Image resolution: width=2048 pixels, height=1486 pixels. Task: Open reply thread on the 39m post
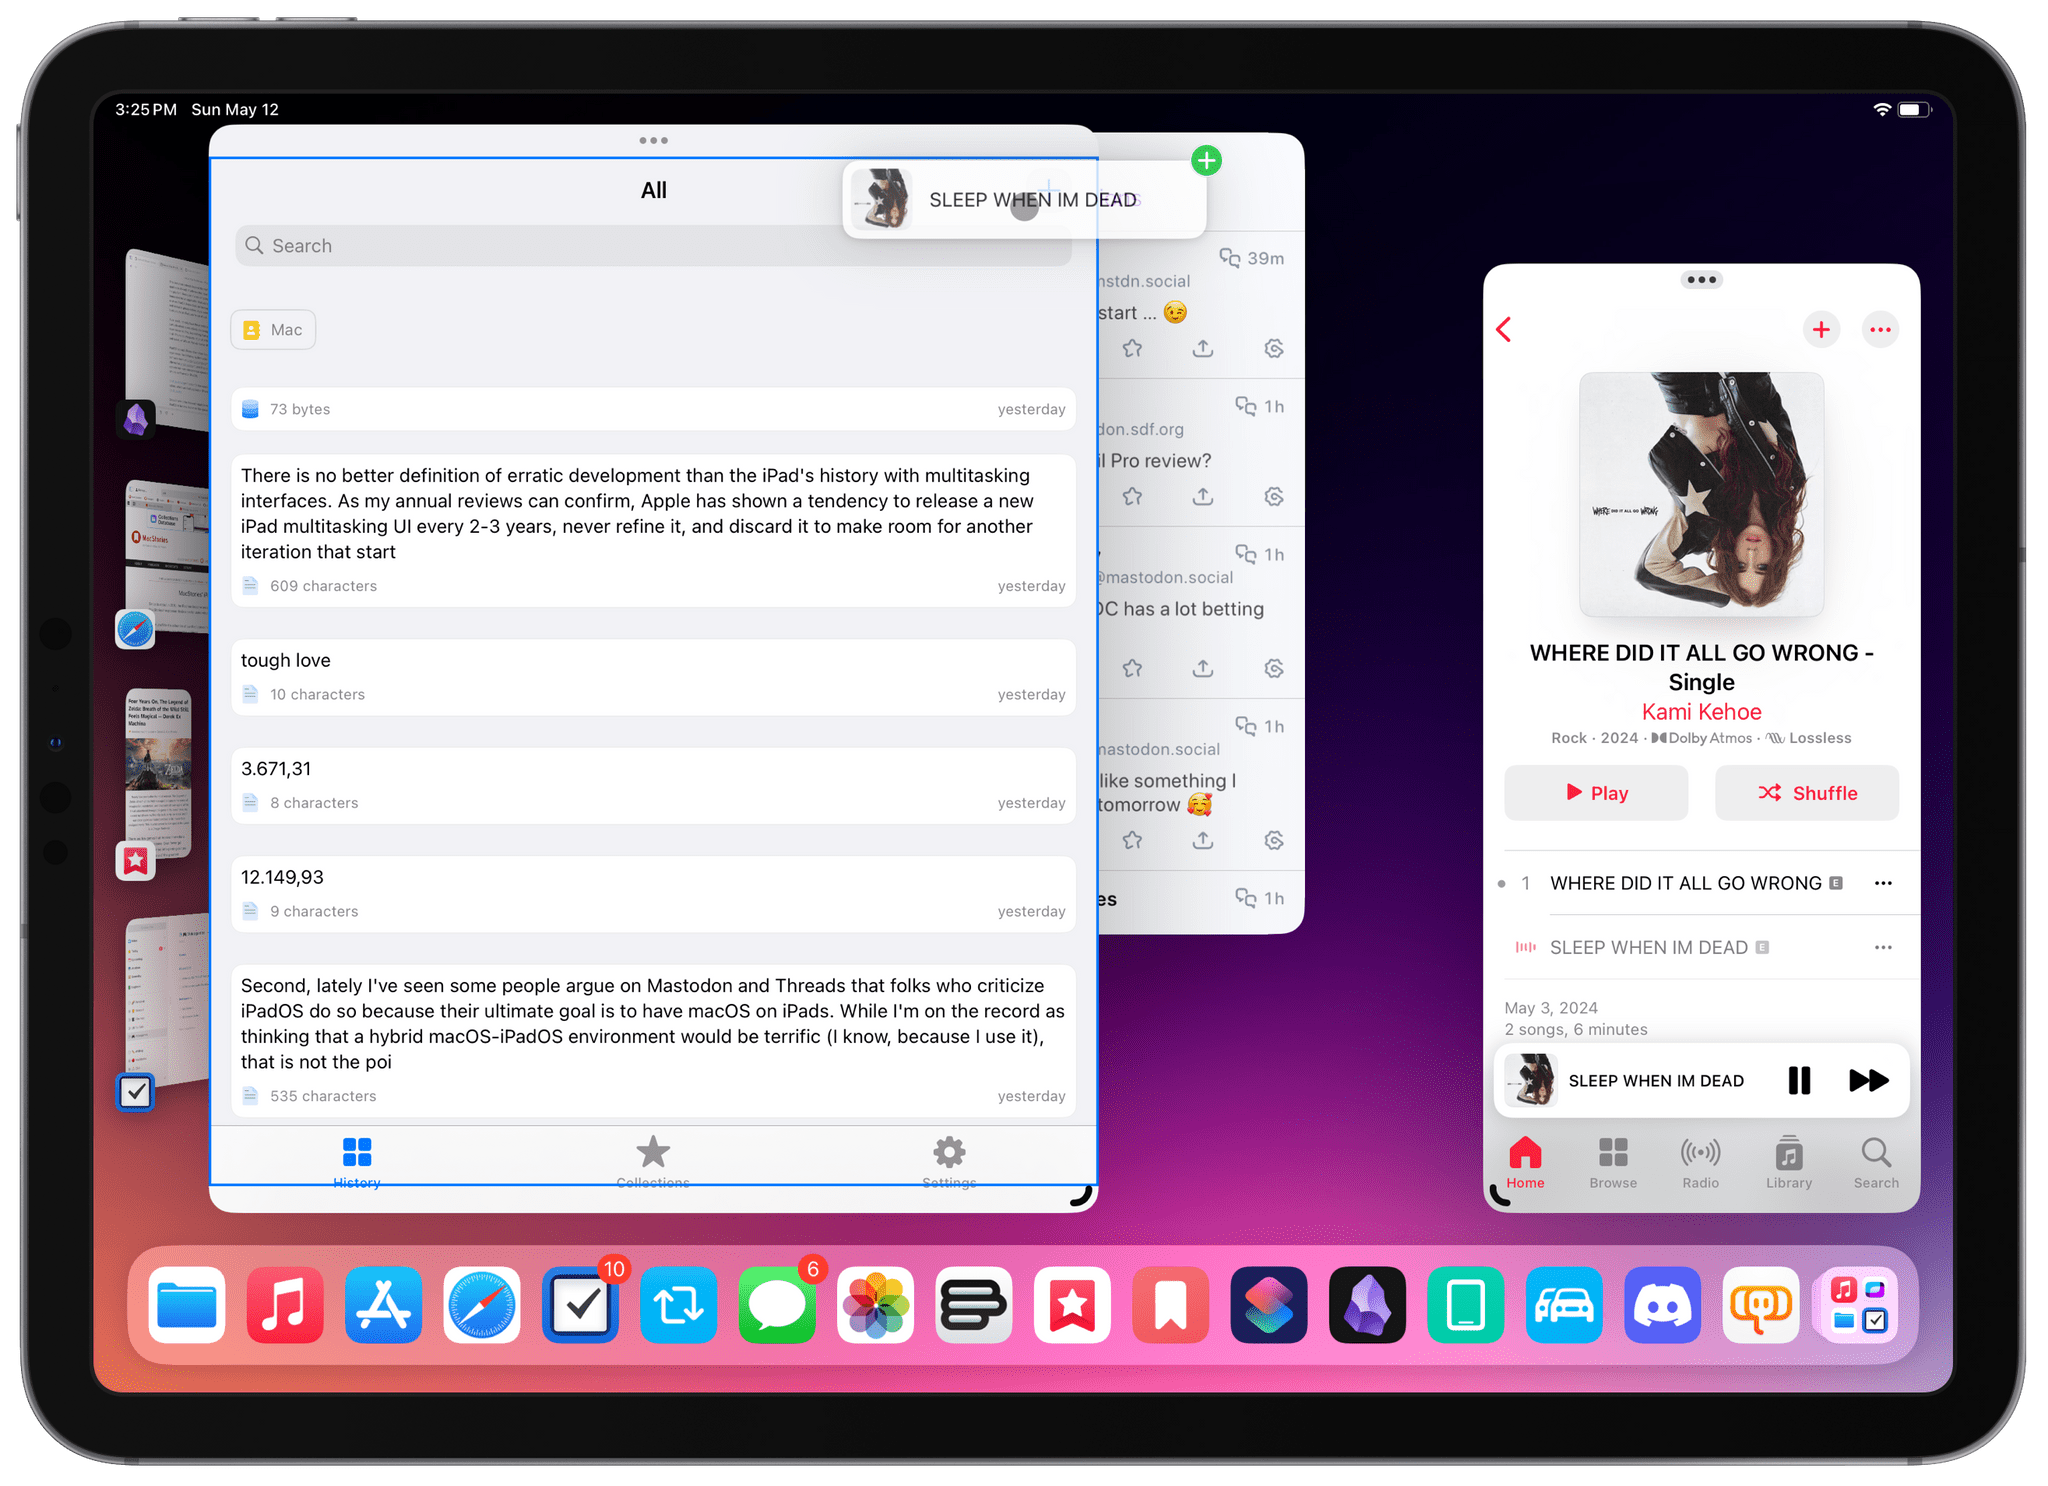click(x=1230, y=258)
